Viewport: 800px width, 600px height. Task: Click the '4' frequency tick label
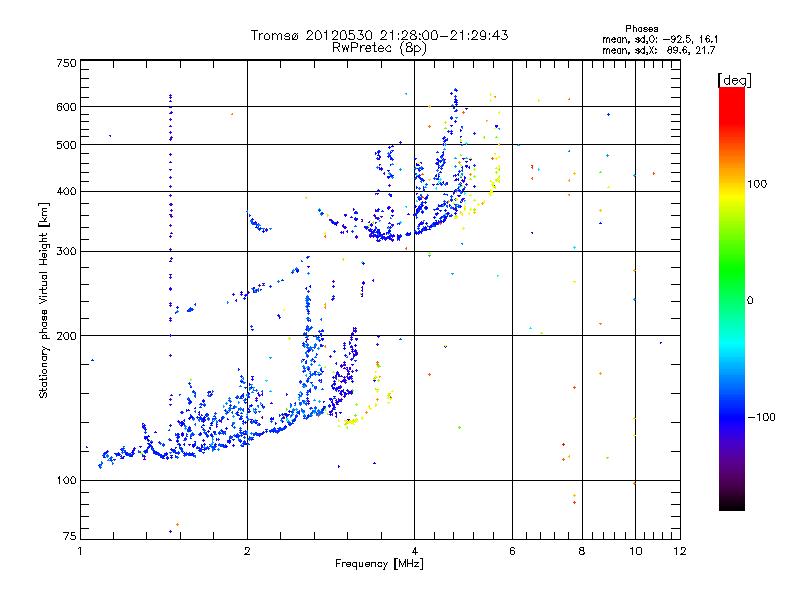pos(414,551)
